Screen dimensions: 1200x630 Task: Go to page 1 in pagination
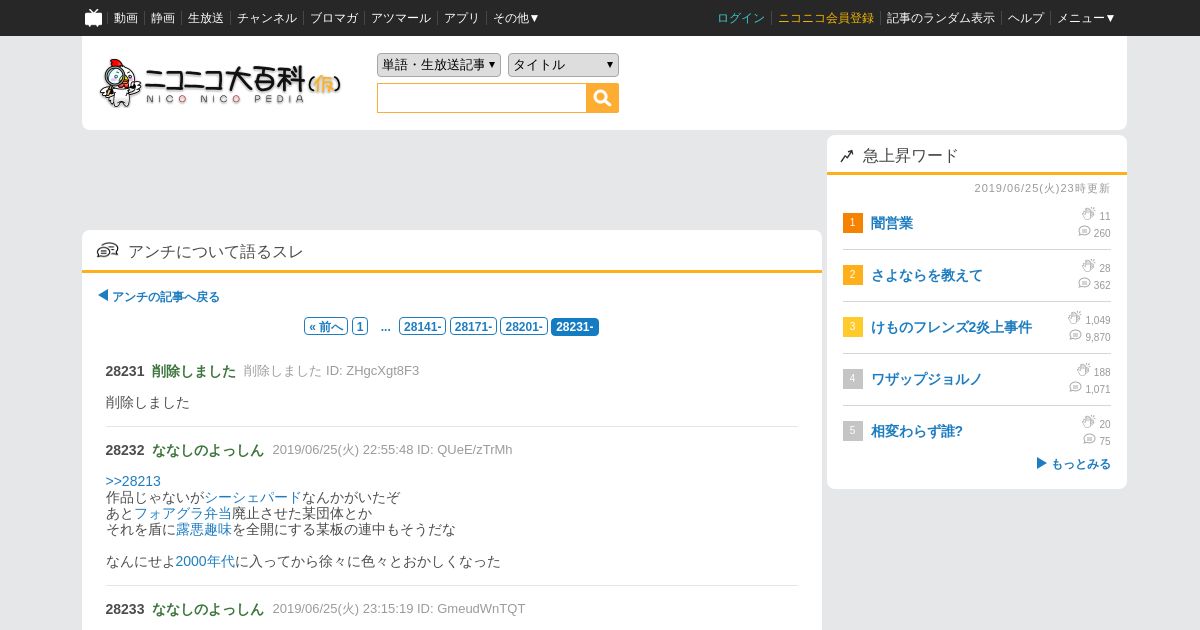point(360,327)
